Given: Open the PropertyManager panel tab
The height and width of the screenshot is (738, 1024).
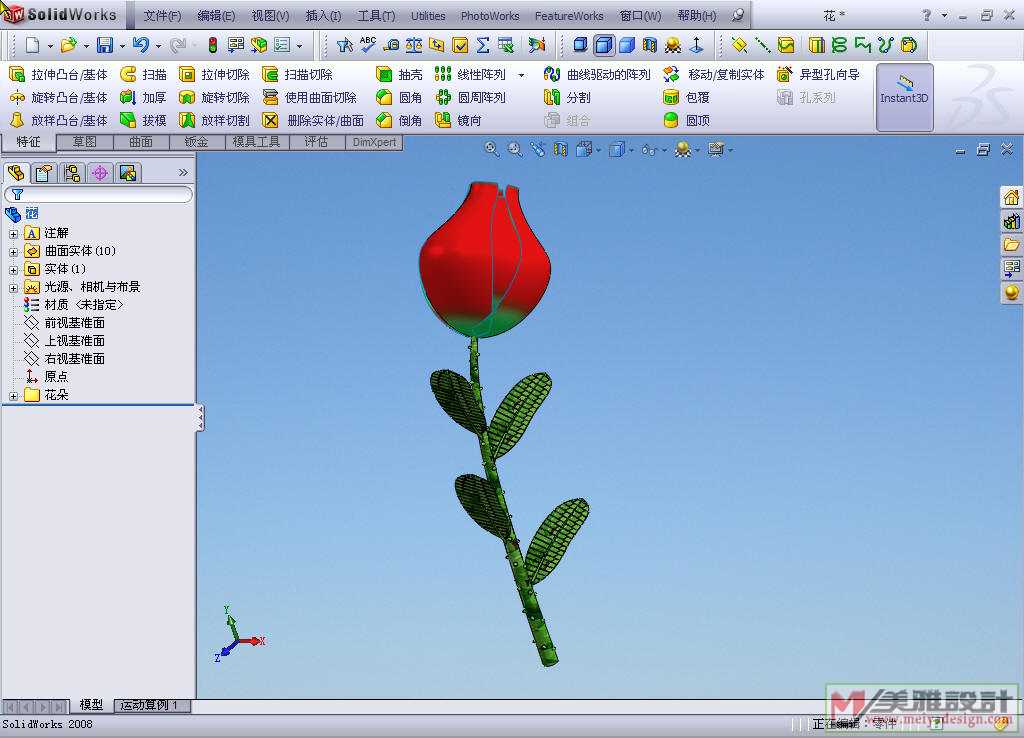Looking at the screenshot, I should click(x=44, y=173).
